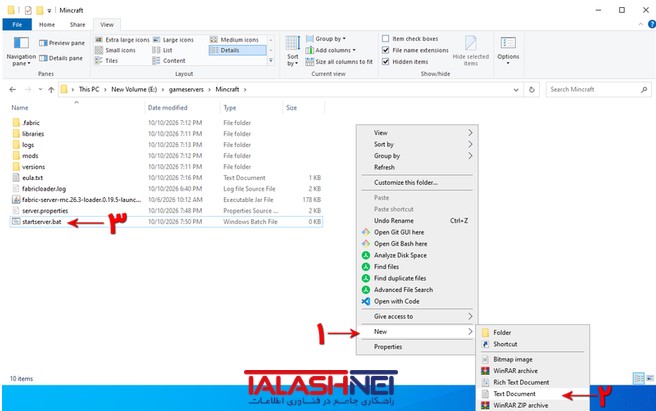Toggle the Preview pane
656x411 pixels.
pyautogui.click(x=62, y=43)
